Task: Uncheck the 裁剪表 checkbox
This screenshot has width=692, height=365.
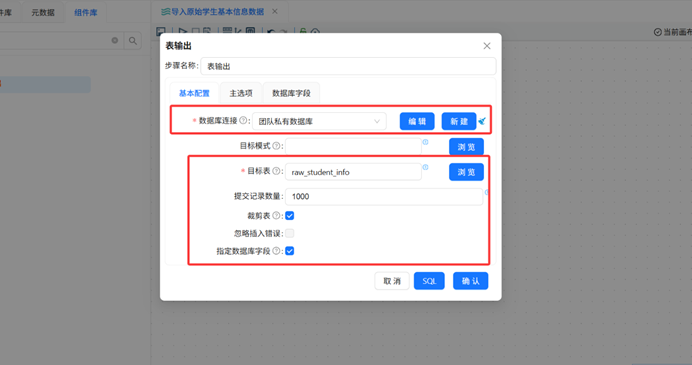Action: pyautogui.click(x=290, y=216)
